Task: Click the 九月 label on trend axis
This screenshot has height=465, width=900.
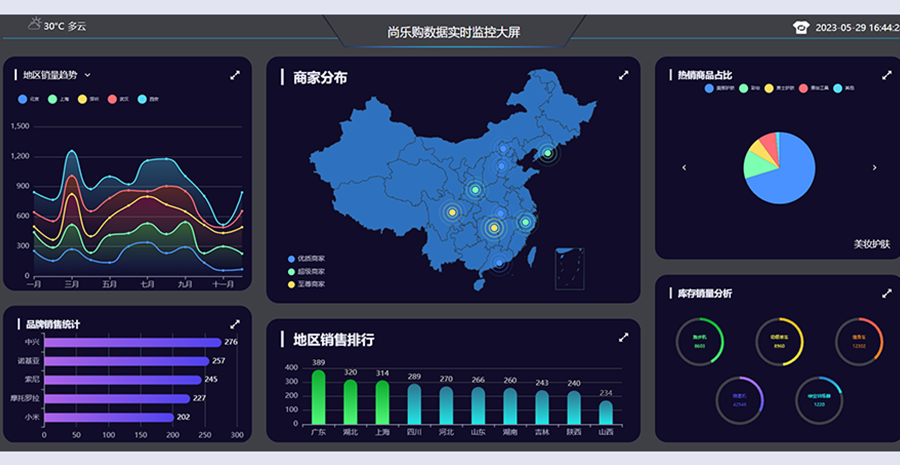Action: pos(185,284)
